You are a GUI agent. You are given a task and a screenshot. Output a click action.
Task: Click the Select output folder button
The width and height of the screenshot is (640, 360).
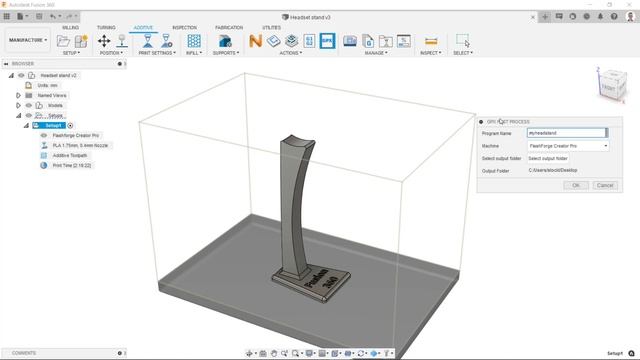pos(548,158)
